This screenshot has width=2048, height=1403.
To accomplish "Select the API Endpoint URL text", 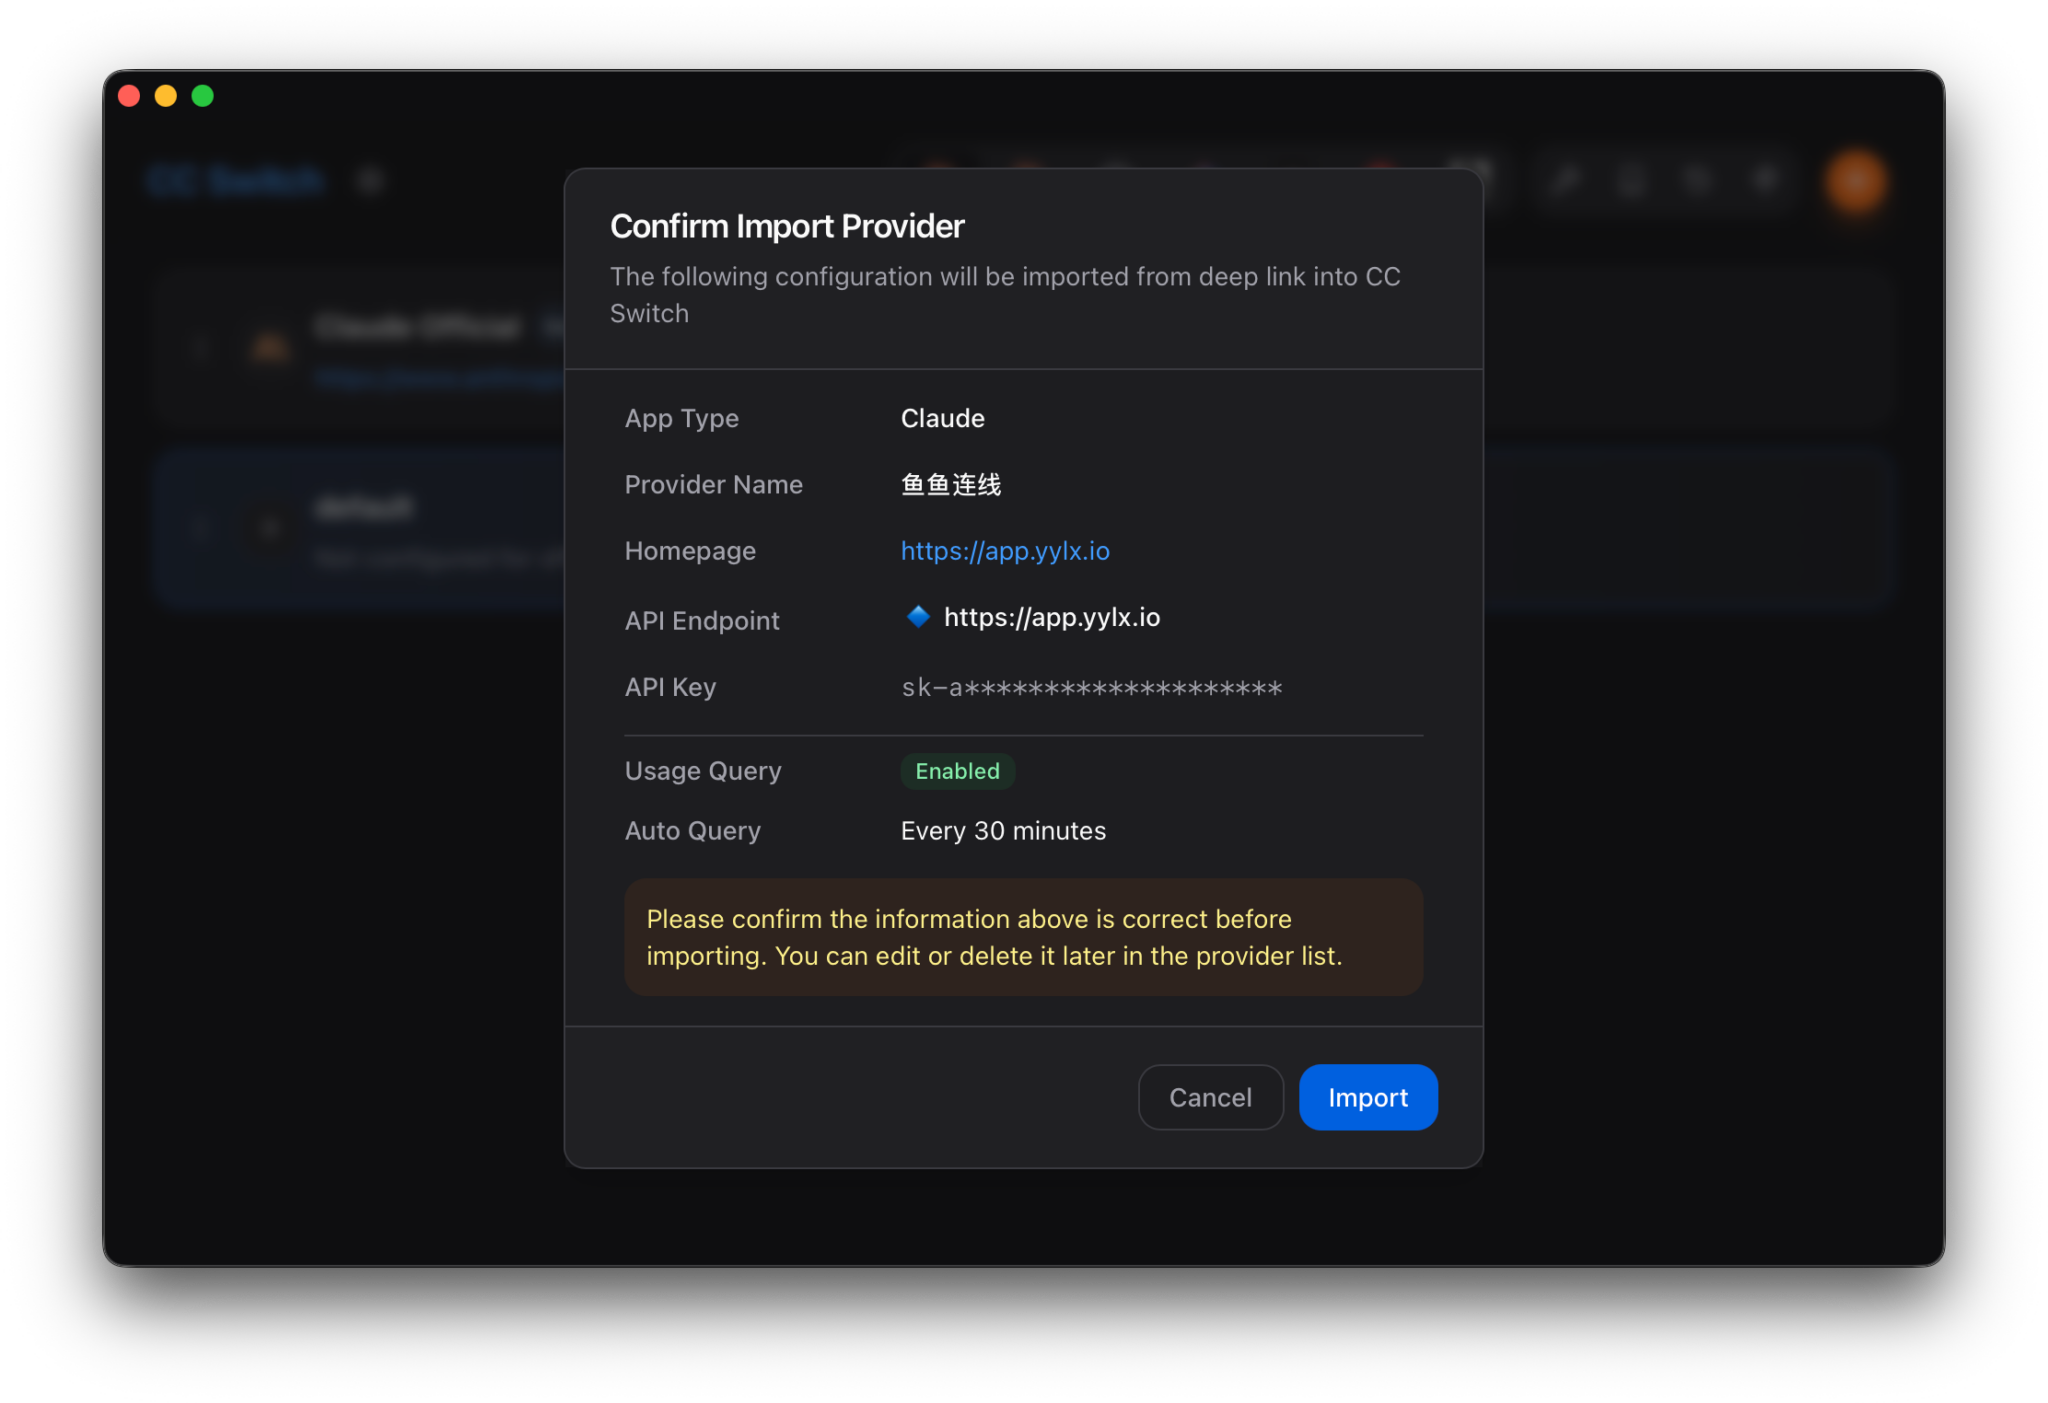I will point(1052,617).
